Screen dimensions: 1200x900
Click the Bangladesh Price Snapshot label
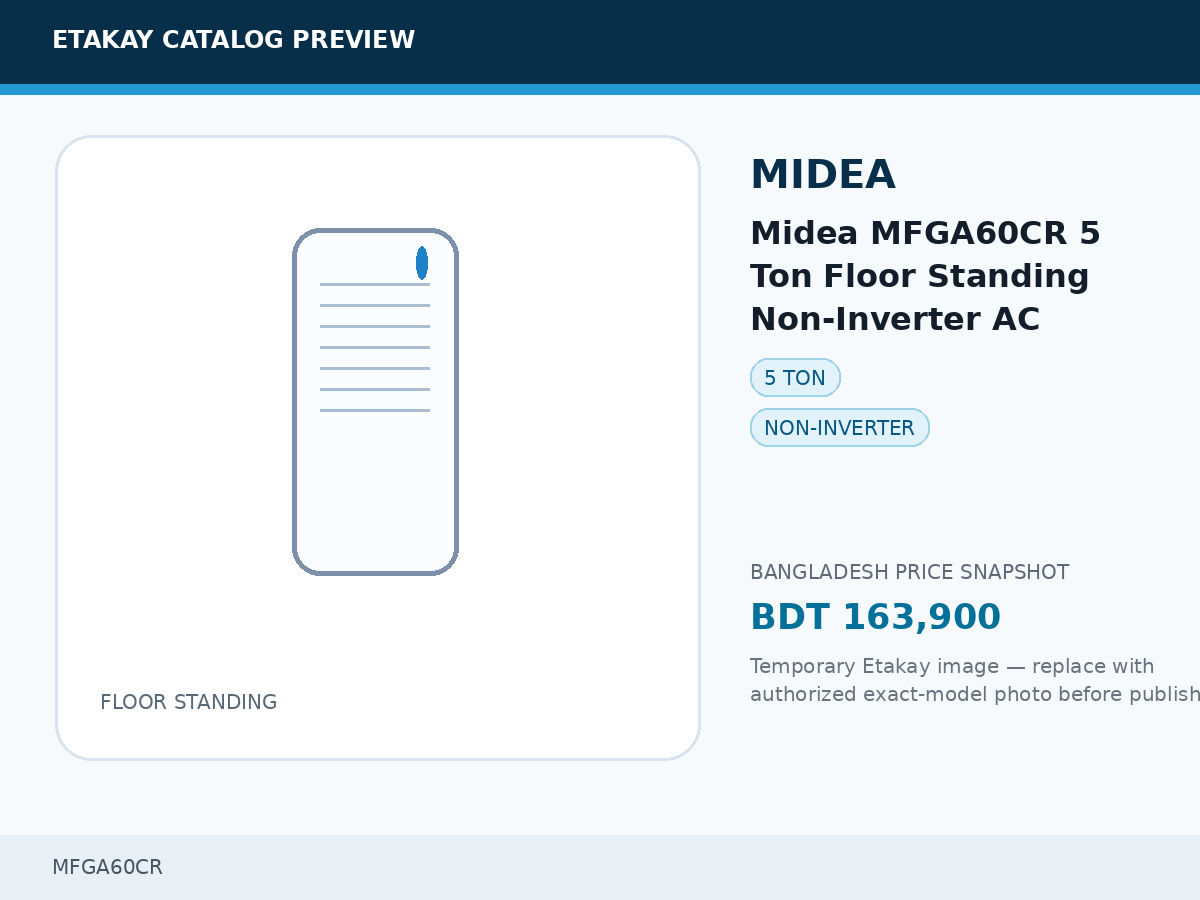[909, 572]
